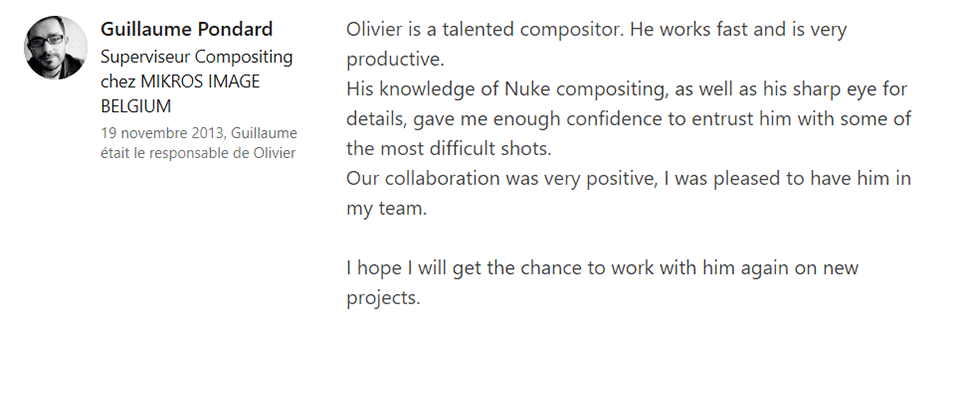
Task: Click the sentence starting "Olivier is a talented"
Action: pos(485,29)
